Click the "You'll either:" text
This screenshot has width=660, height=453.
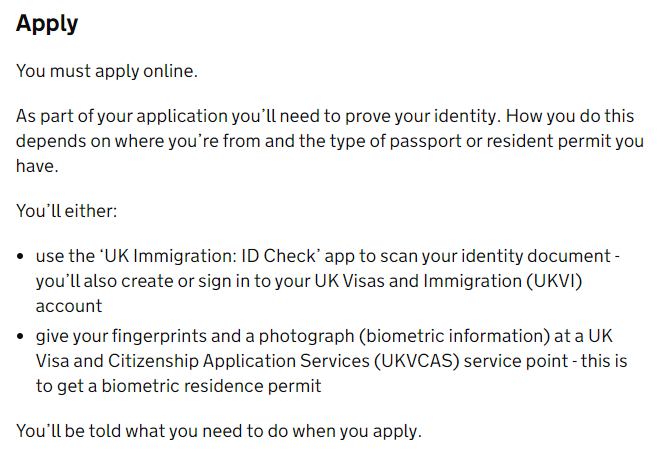[66, 211]
